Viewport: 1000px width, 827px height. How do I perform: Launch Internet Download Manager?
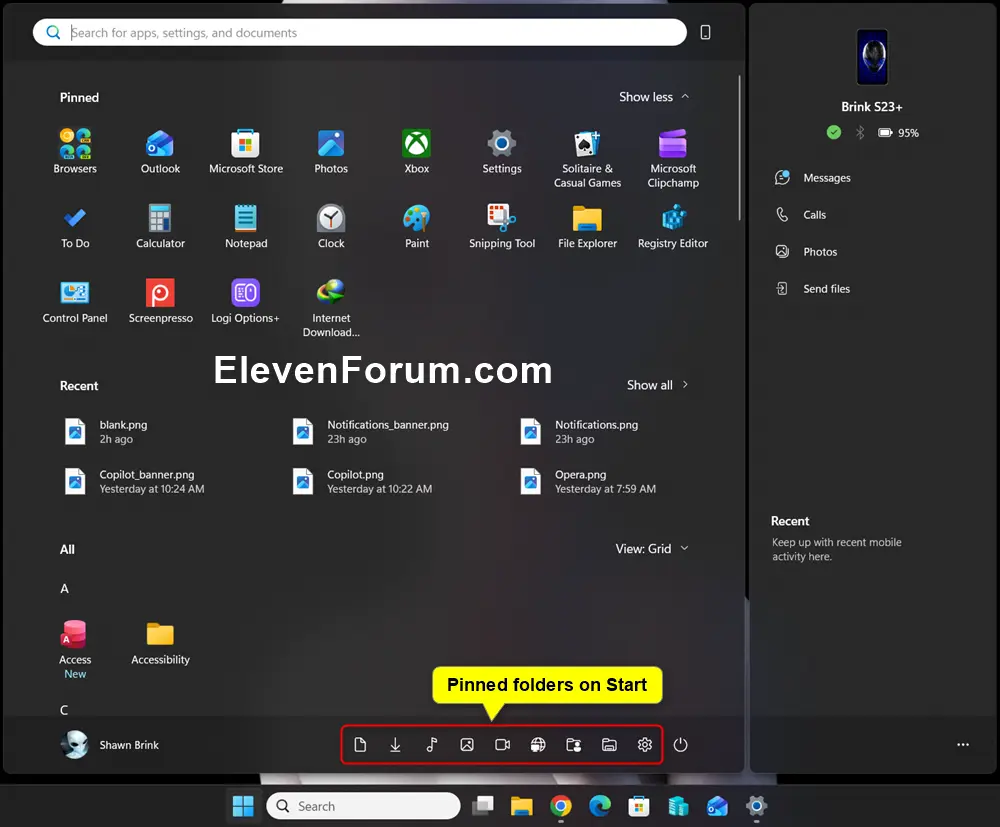(331, 308)
